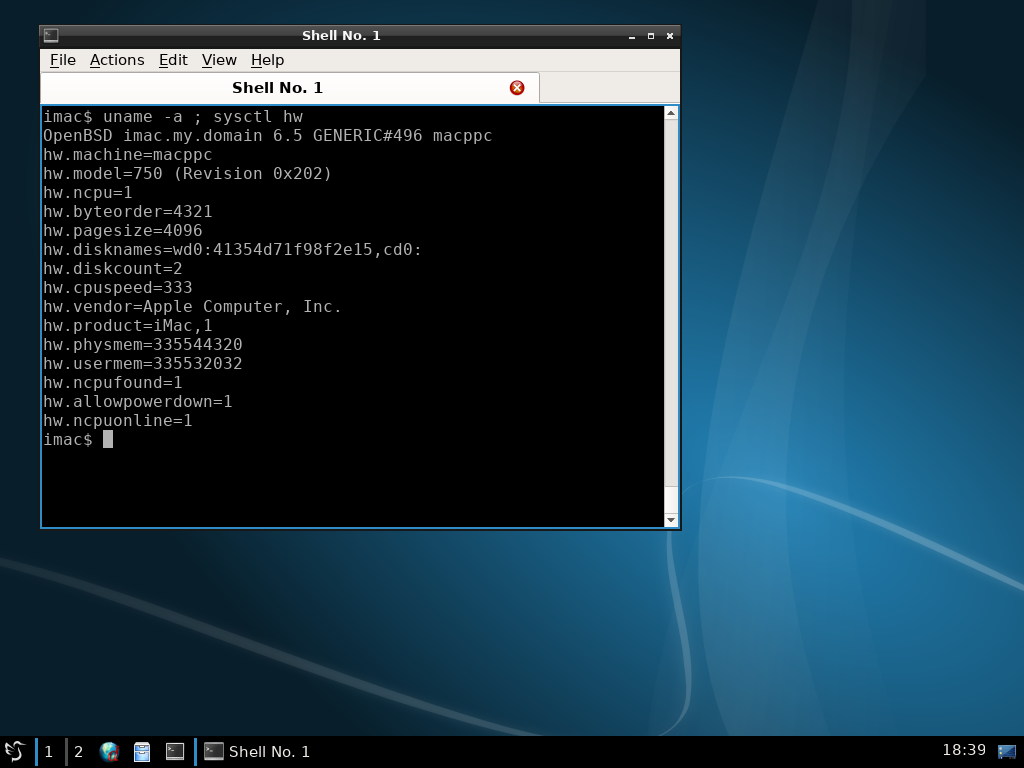This screenshot has height=768, width=1024.
Task: Minimize the Shell No. 1 window
Action: click(x=632, y=36)
